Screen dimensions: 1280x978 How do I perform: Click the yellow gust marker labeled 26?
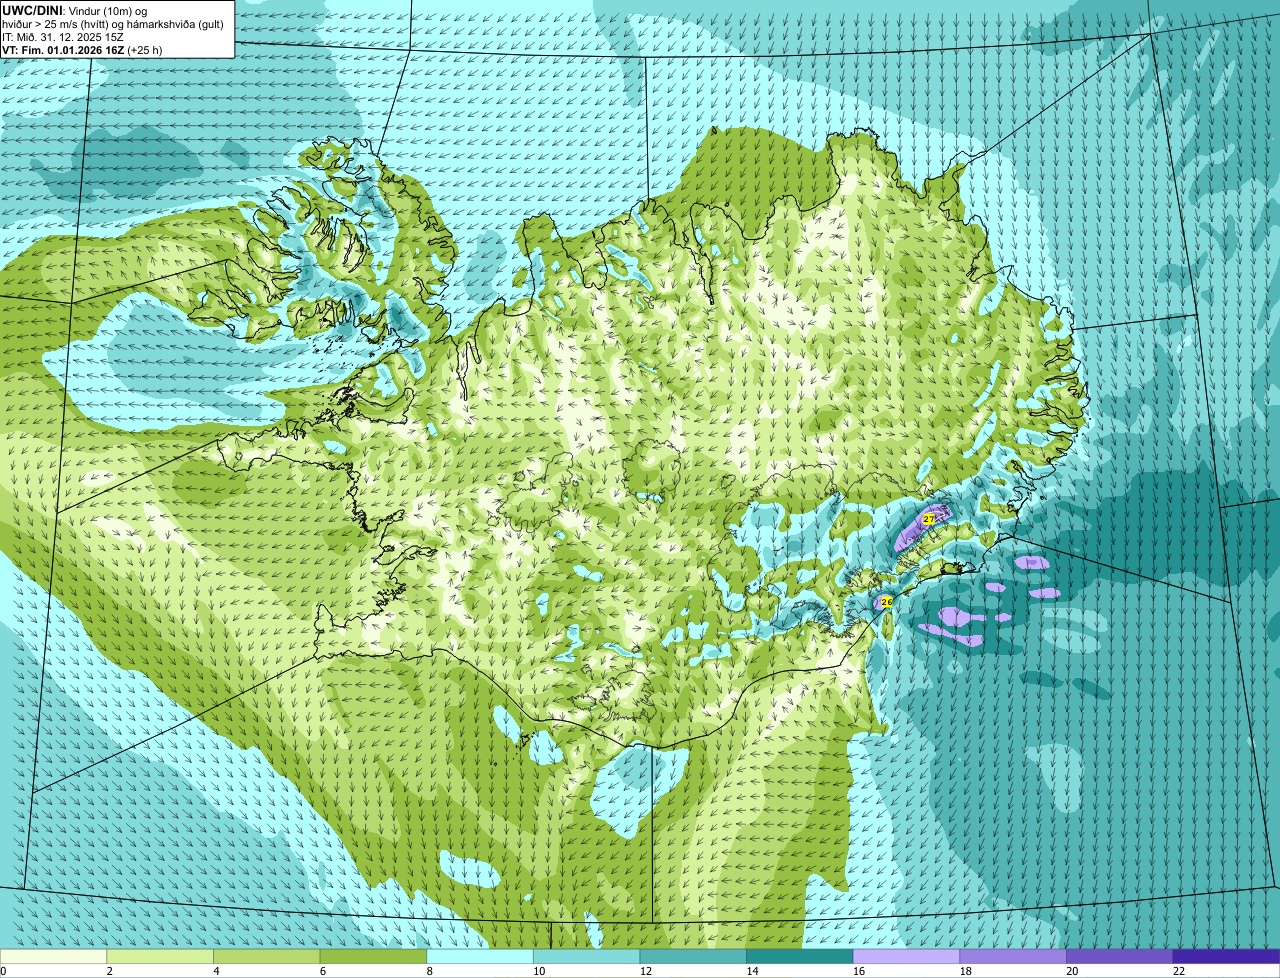[886, 602]
